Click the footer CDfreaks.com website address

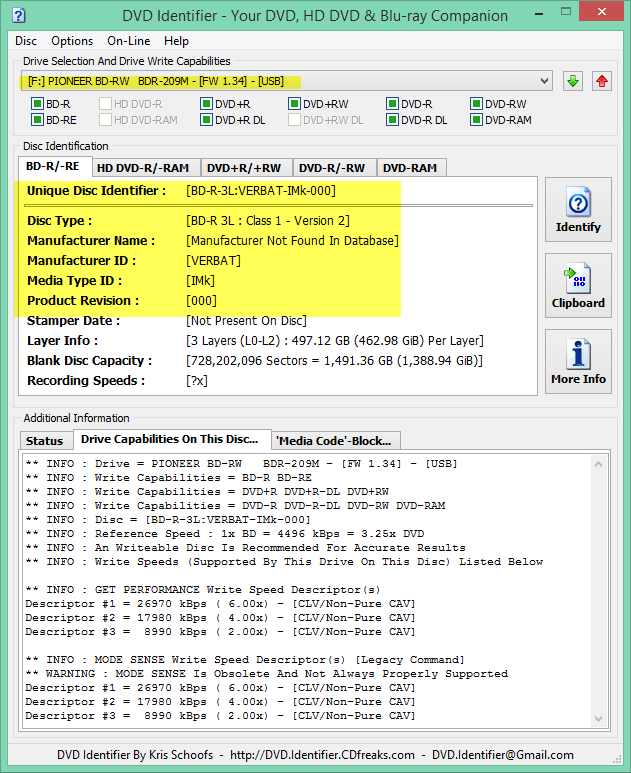pyautogui.click(x=322, y=755)
